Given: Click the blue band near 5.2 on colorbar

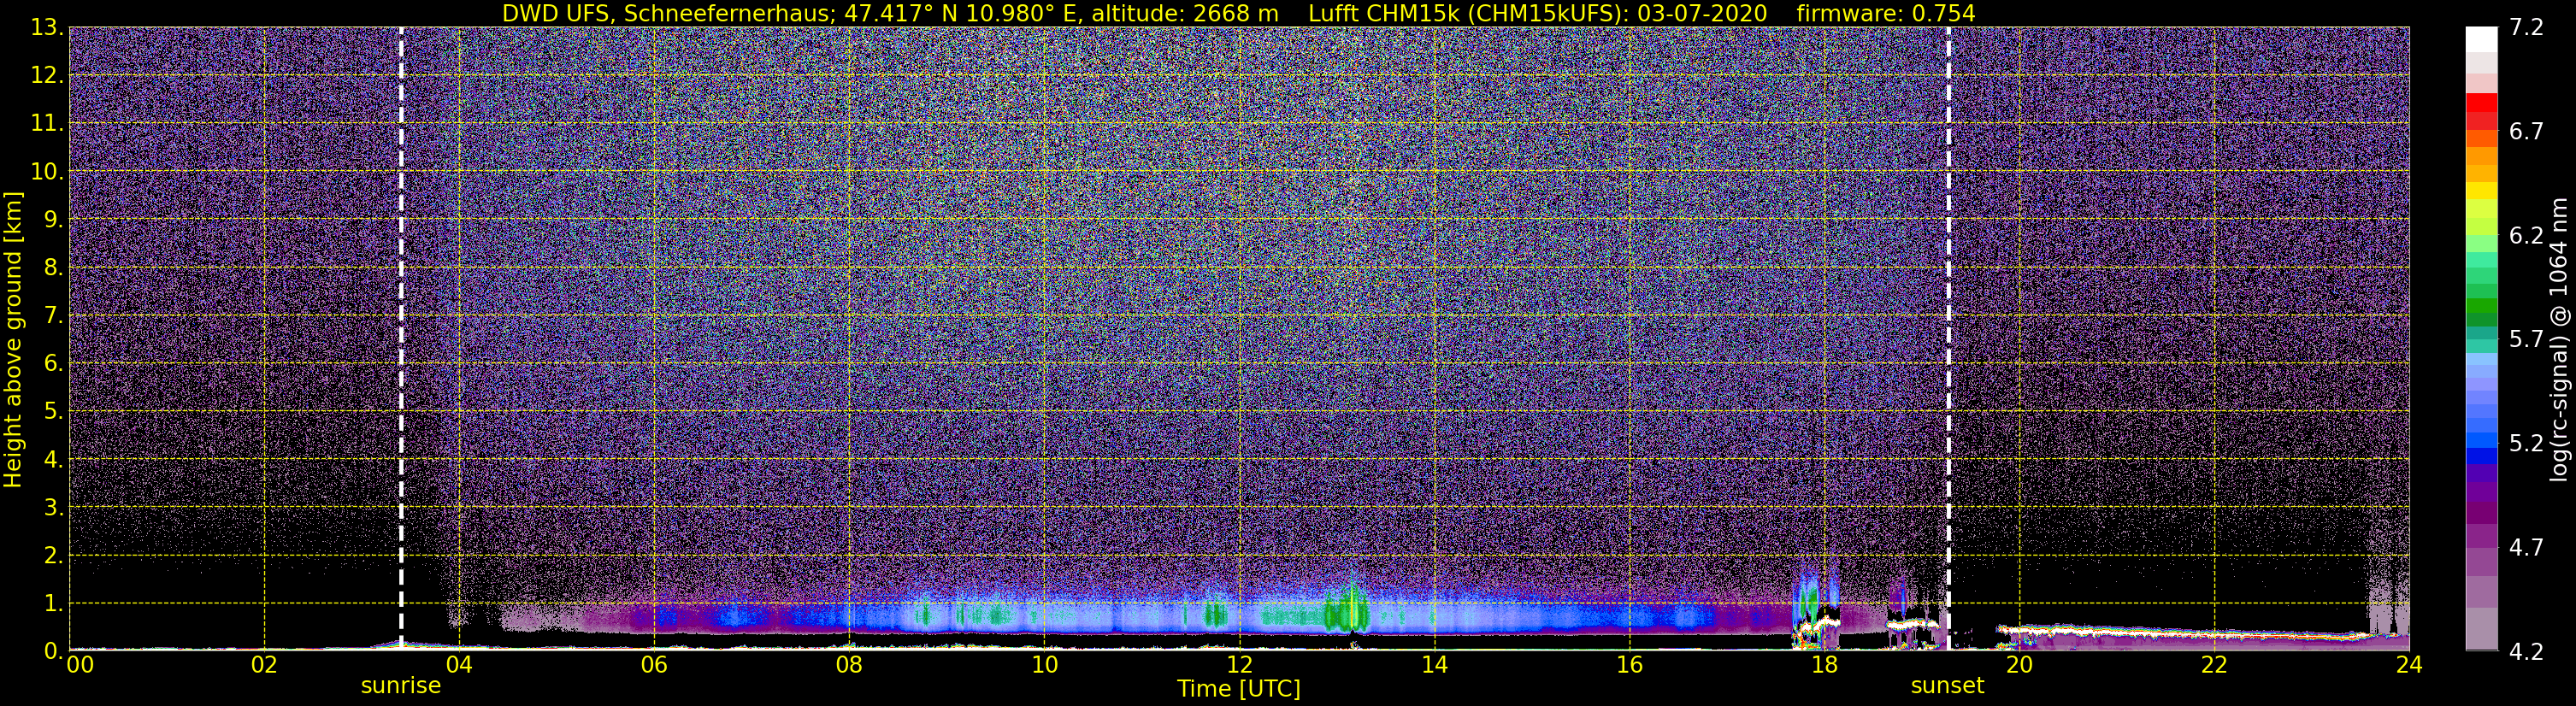Looking at the screenshot, I should (2481, 440).
